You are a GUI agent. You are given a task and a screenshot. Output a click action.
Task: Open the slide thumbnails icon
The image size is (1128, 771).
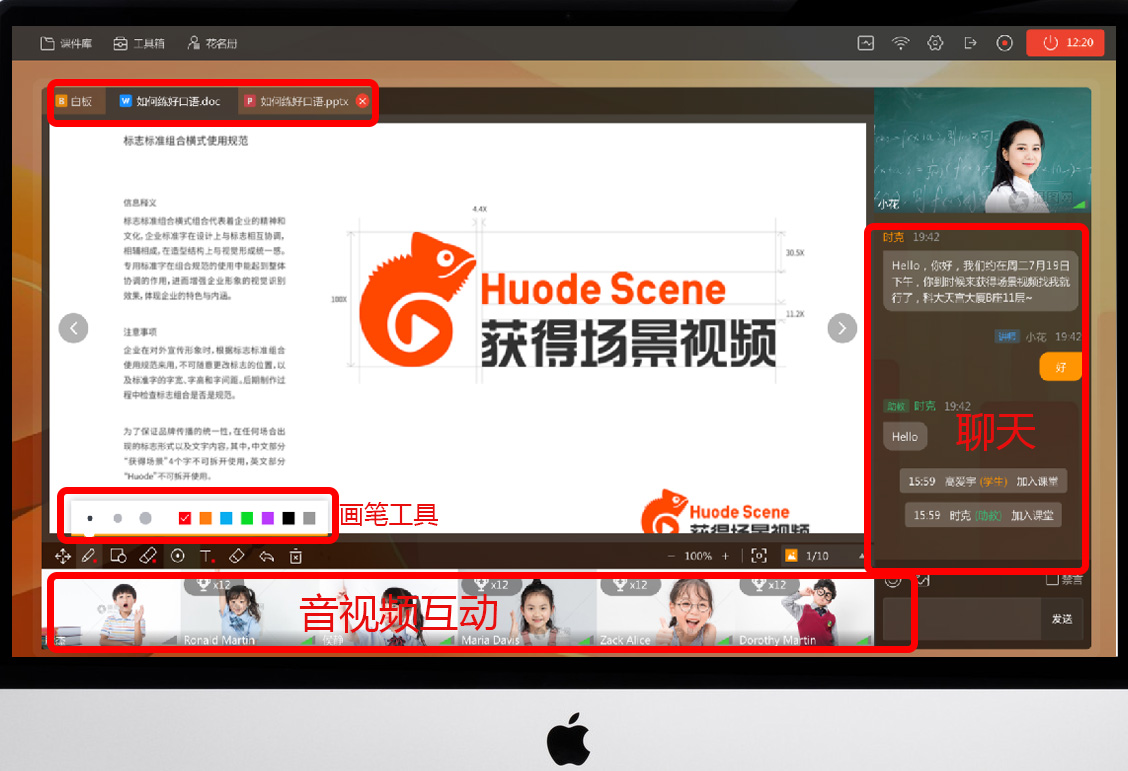(791, 556)
